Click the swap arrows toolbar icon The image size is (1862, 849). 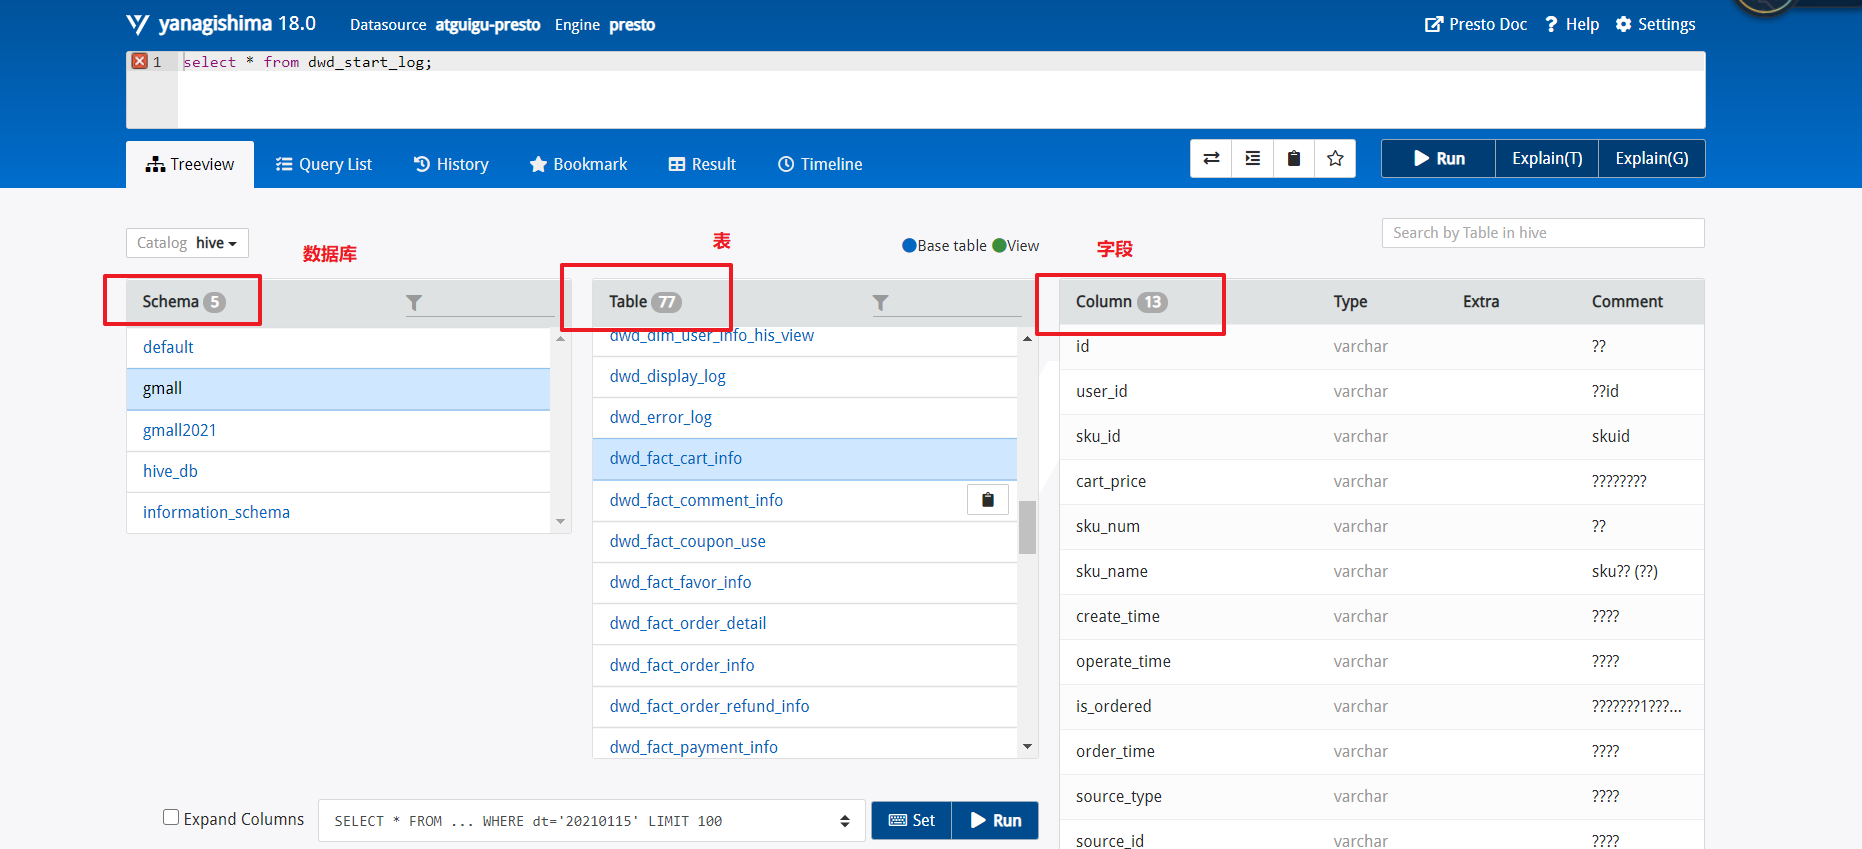[1211, 159]
